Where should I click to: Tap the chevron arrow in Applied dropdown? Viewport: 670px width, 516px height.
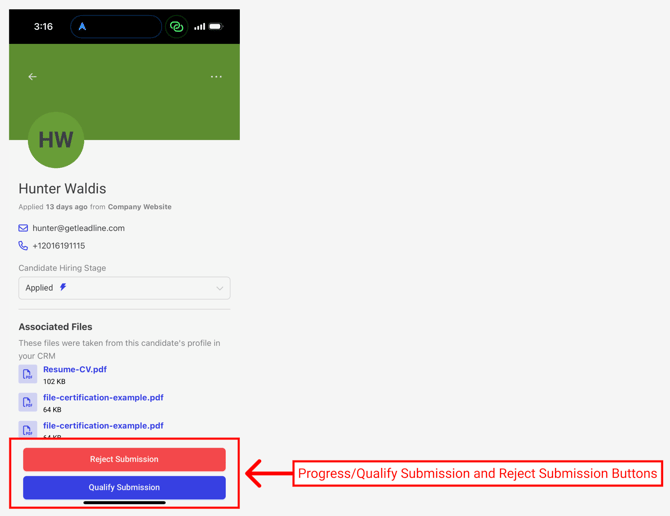point(220,288)
